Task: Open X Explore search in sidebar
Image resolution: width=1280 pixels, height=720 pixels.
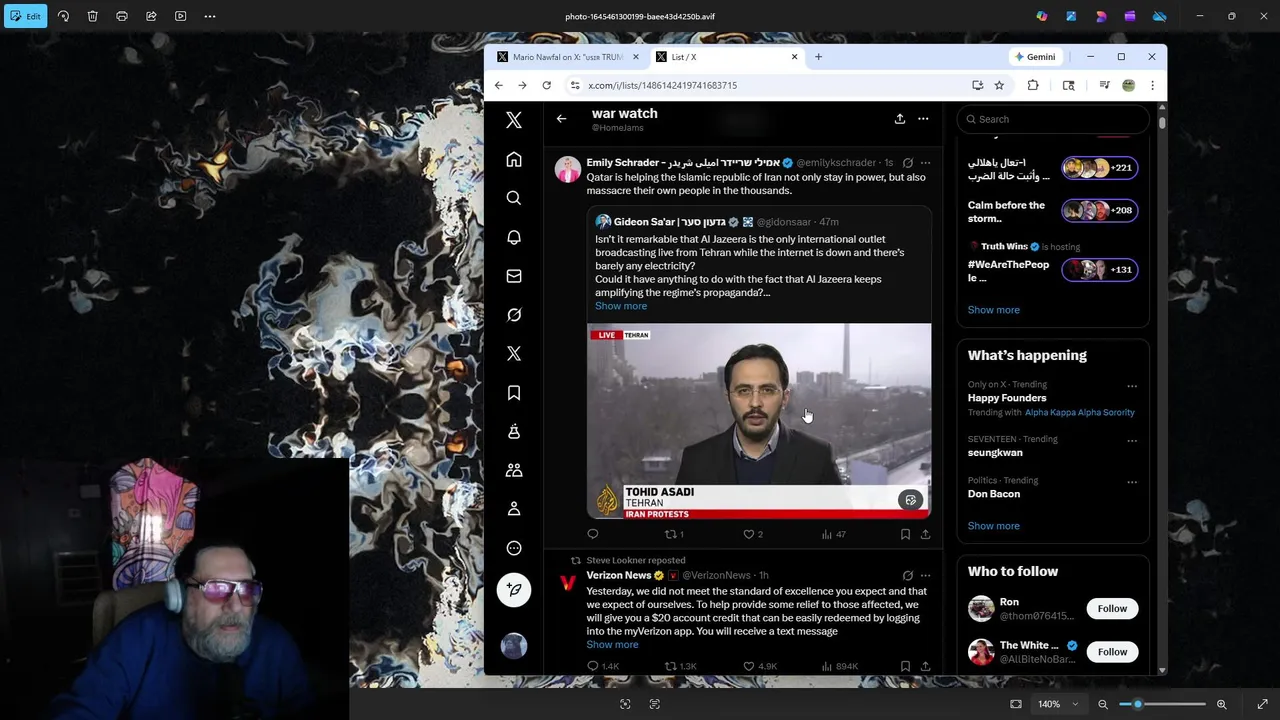Action: (514, 198)
